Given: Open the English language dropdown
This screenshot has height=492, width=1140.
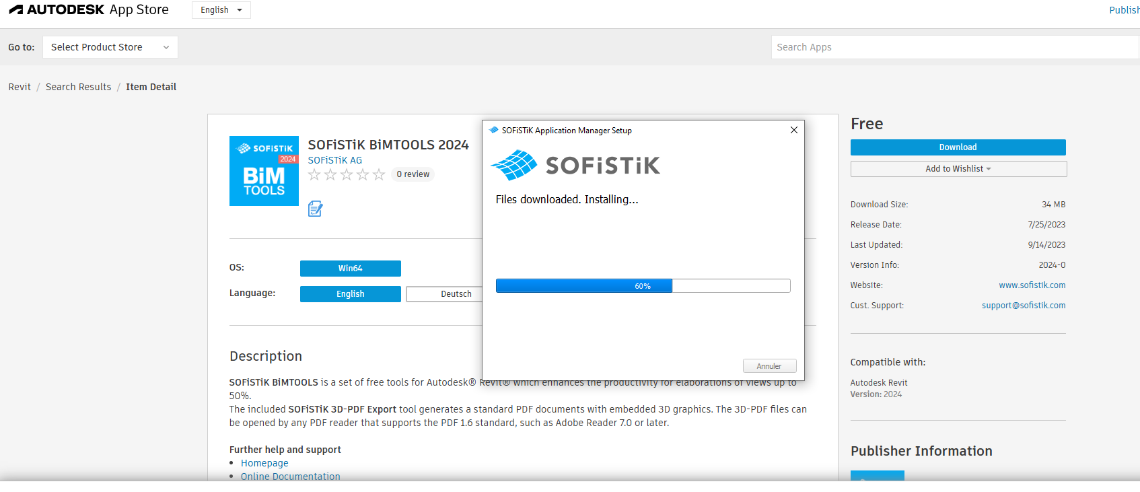Looking at the screenshot, I should point(221,10).
